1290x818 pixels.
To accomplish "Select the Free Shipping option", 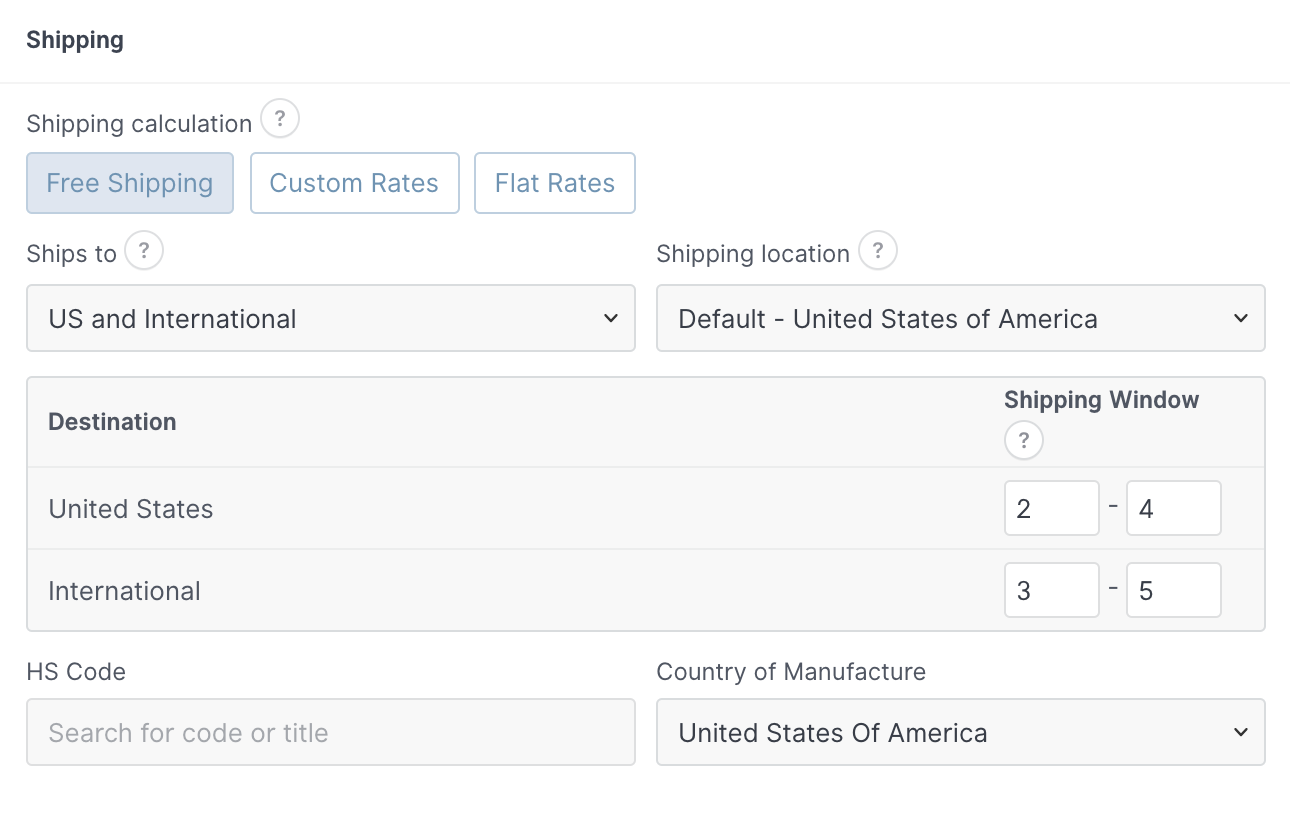I will [x=130, y=183].
